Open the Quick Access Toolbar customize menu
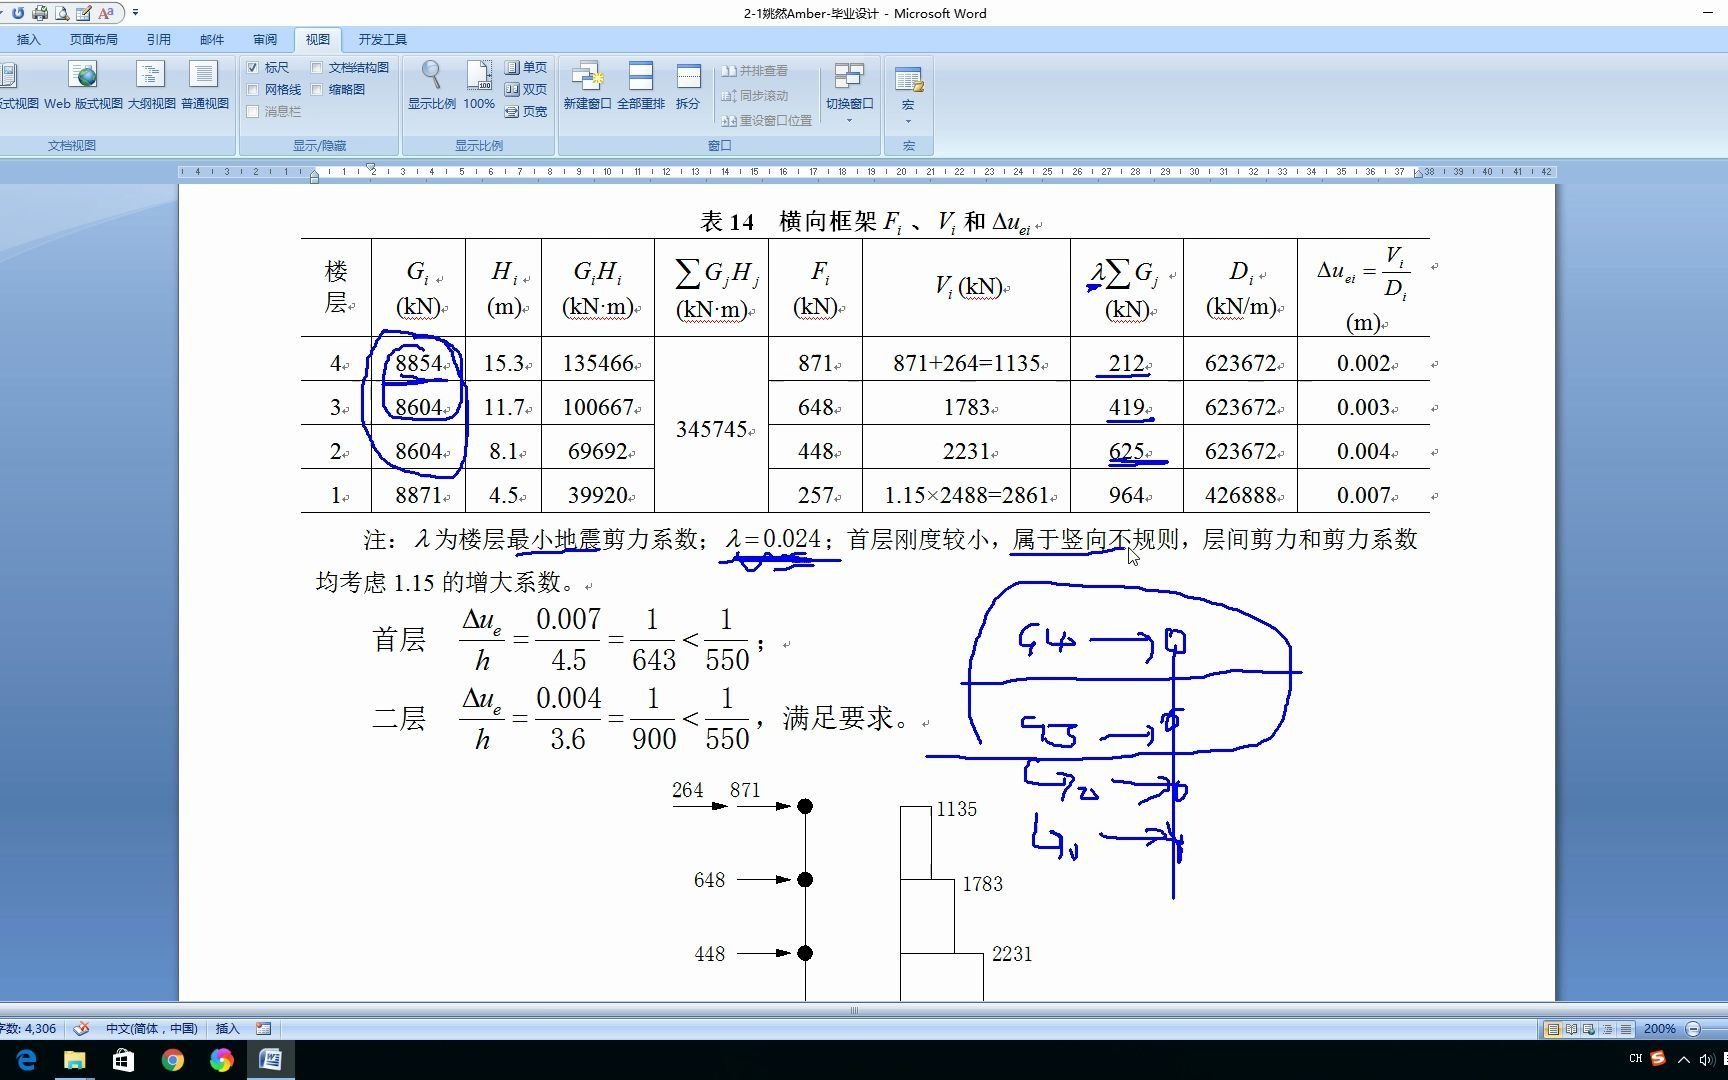The image size is (1728, 1080). point(135,13)
